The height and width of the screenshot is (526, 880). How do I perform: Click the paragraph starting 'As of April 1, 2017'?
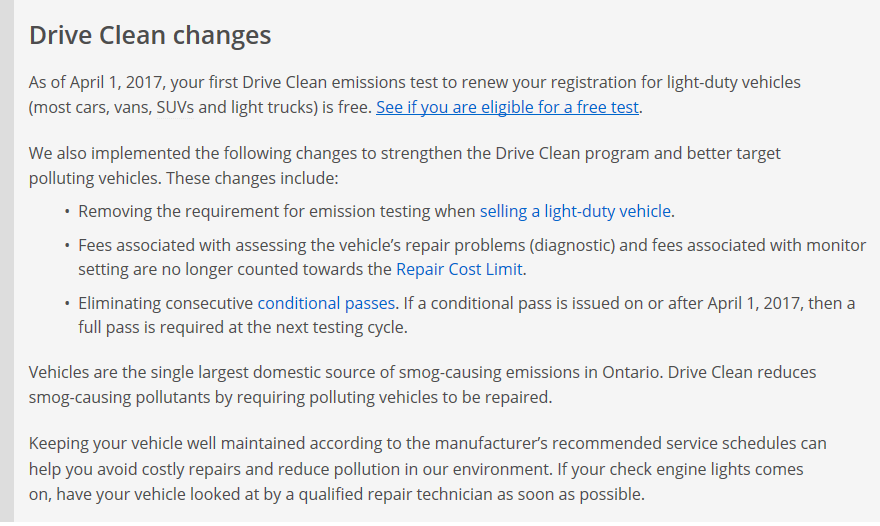click(415, 95)
